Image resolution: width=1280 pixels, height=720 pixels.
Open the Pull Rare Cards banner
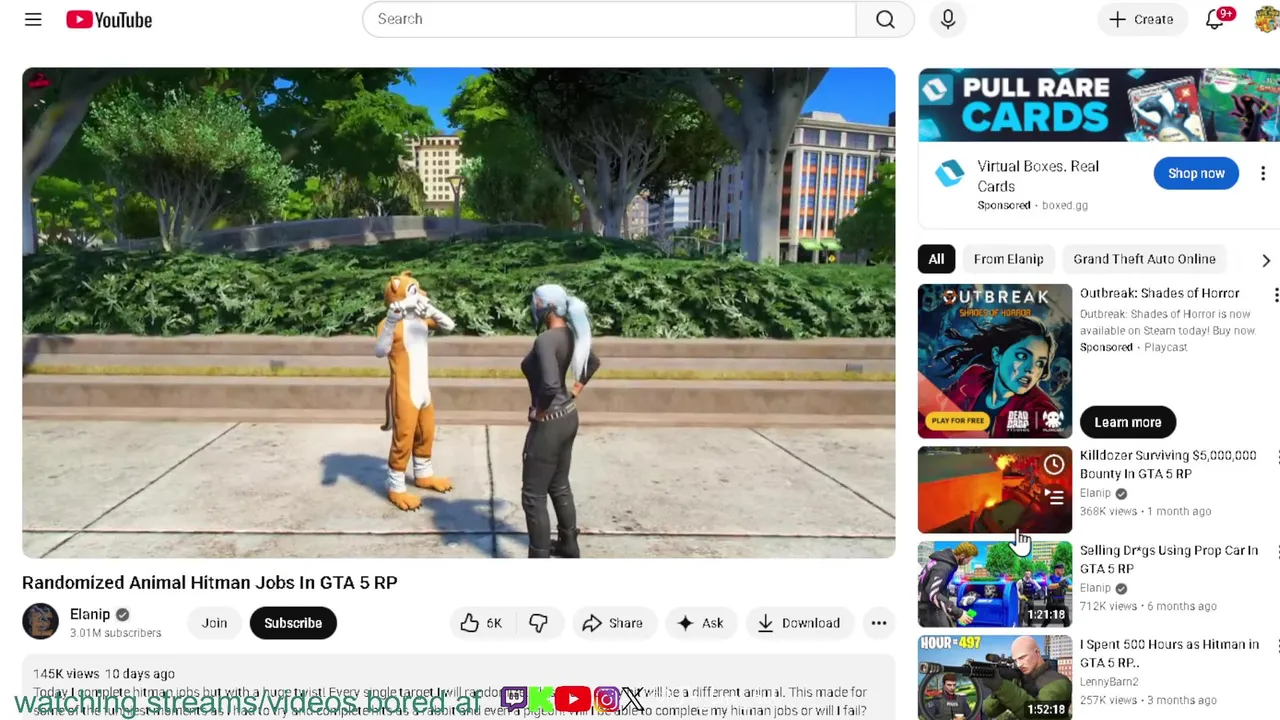coord(1099,106)
